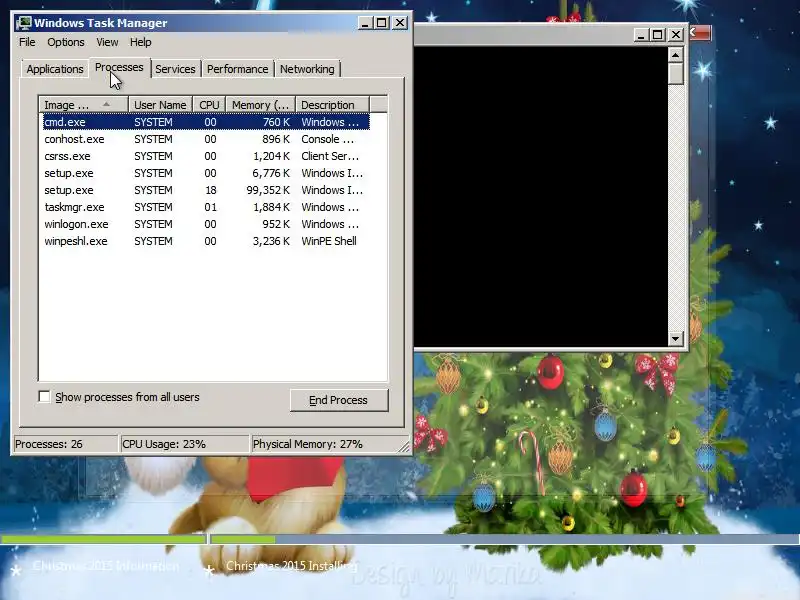
Task: Click the 18 CPU value for setup.exe
Action: click(211, 190)
